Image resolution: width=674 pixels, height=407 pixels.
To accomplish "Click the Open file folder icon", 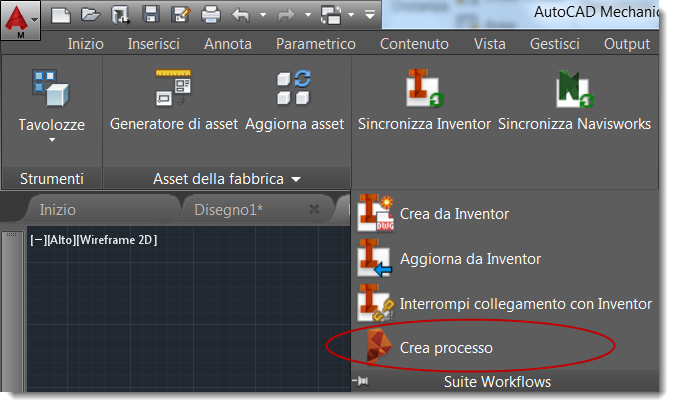I will coord(91,15).
